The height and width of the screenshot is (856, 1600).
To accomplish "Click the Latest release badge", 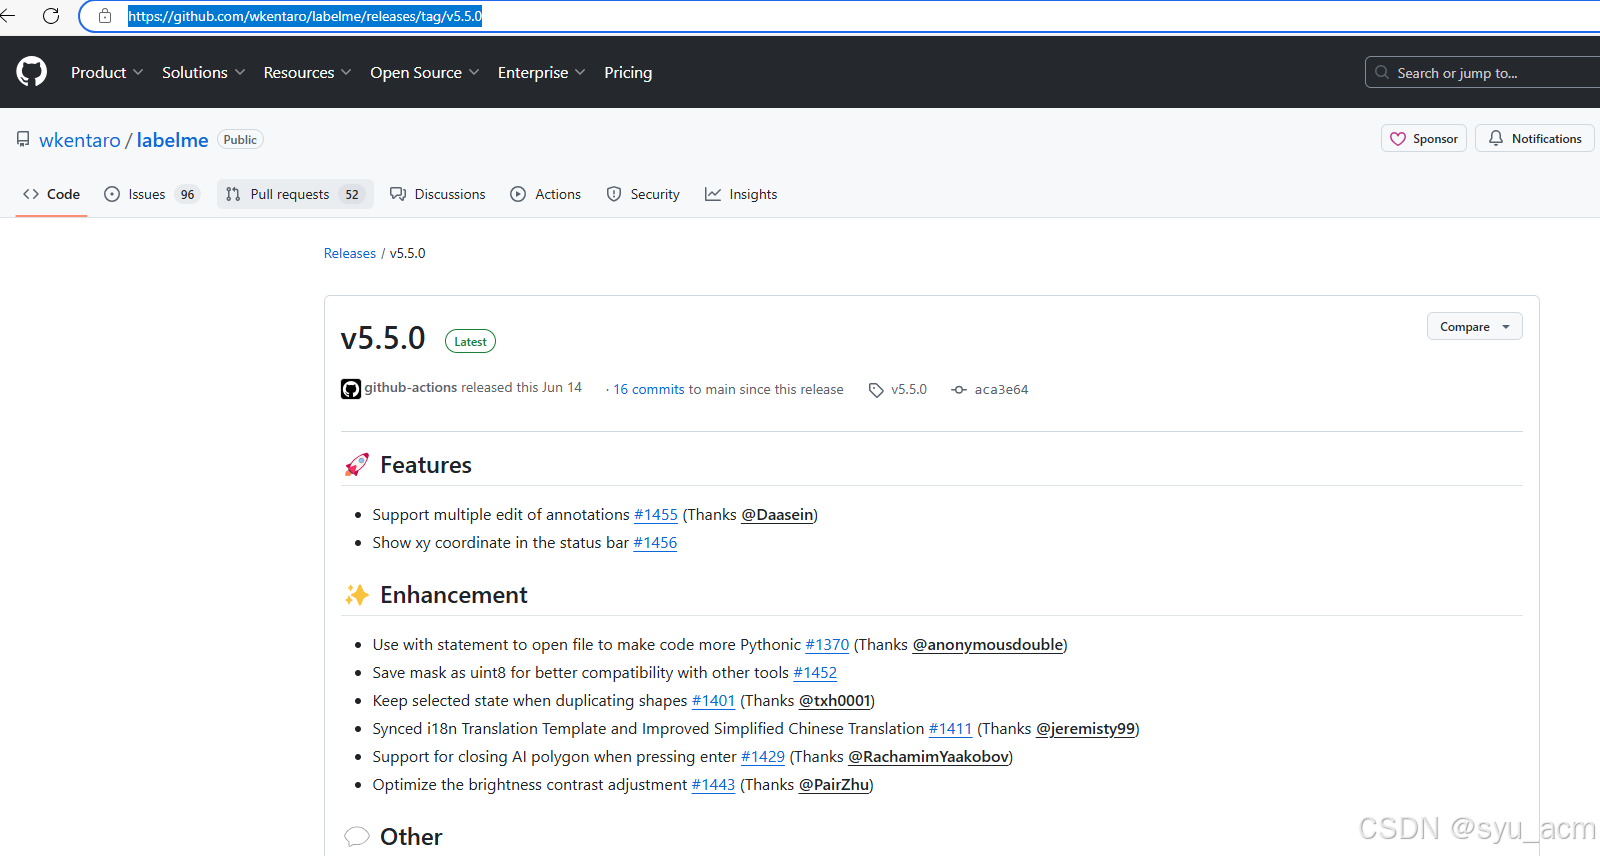I will click(x=470, y=341).
